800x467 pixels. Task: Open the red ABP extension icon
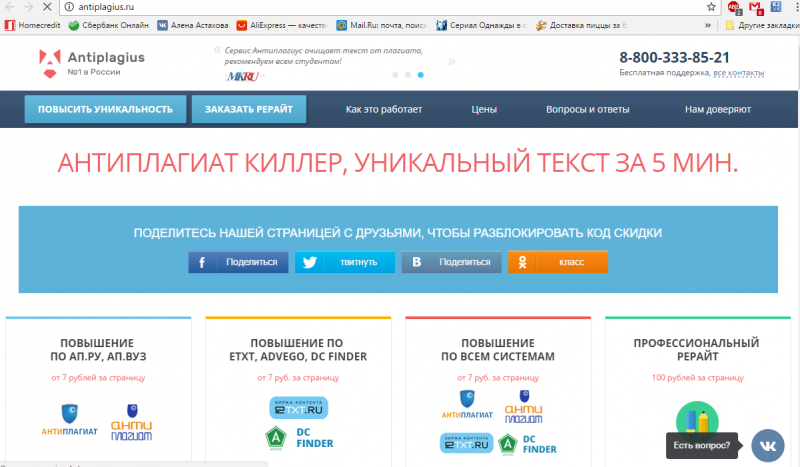point(734,7)
